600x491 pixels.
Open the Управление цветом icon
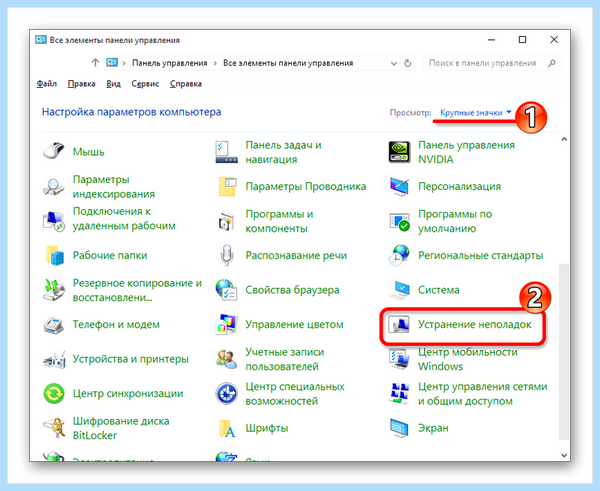(227, 325)
